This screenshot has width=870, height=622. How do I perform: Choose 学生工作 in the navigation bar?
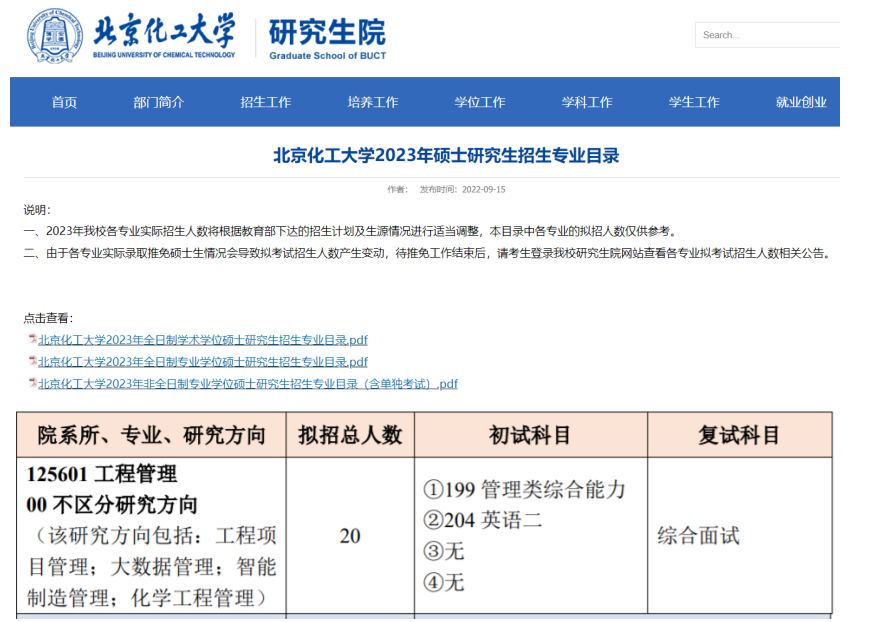(x=694, y=102)
